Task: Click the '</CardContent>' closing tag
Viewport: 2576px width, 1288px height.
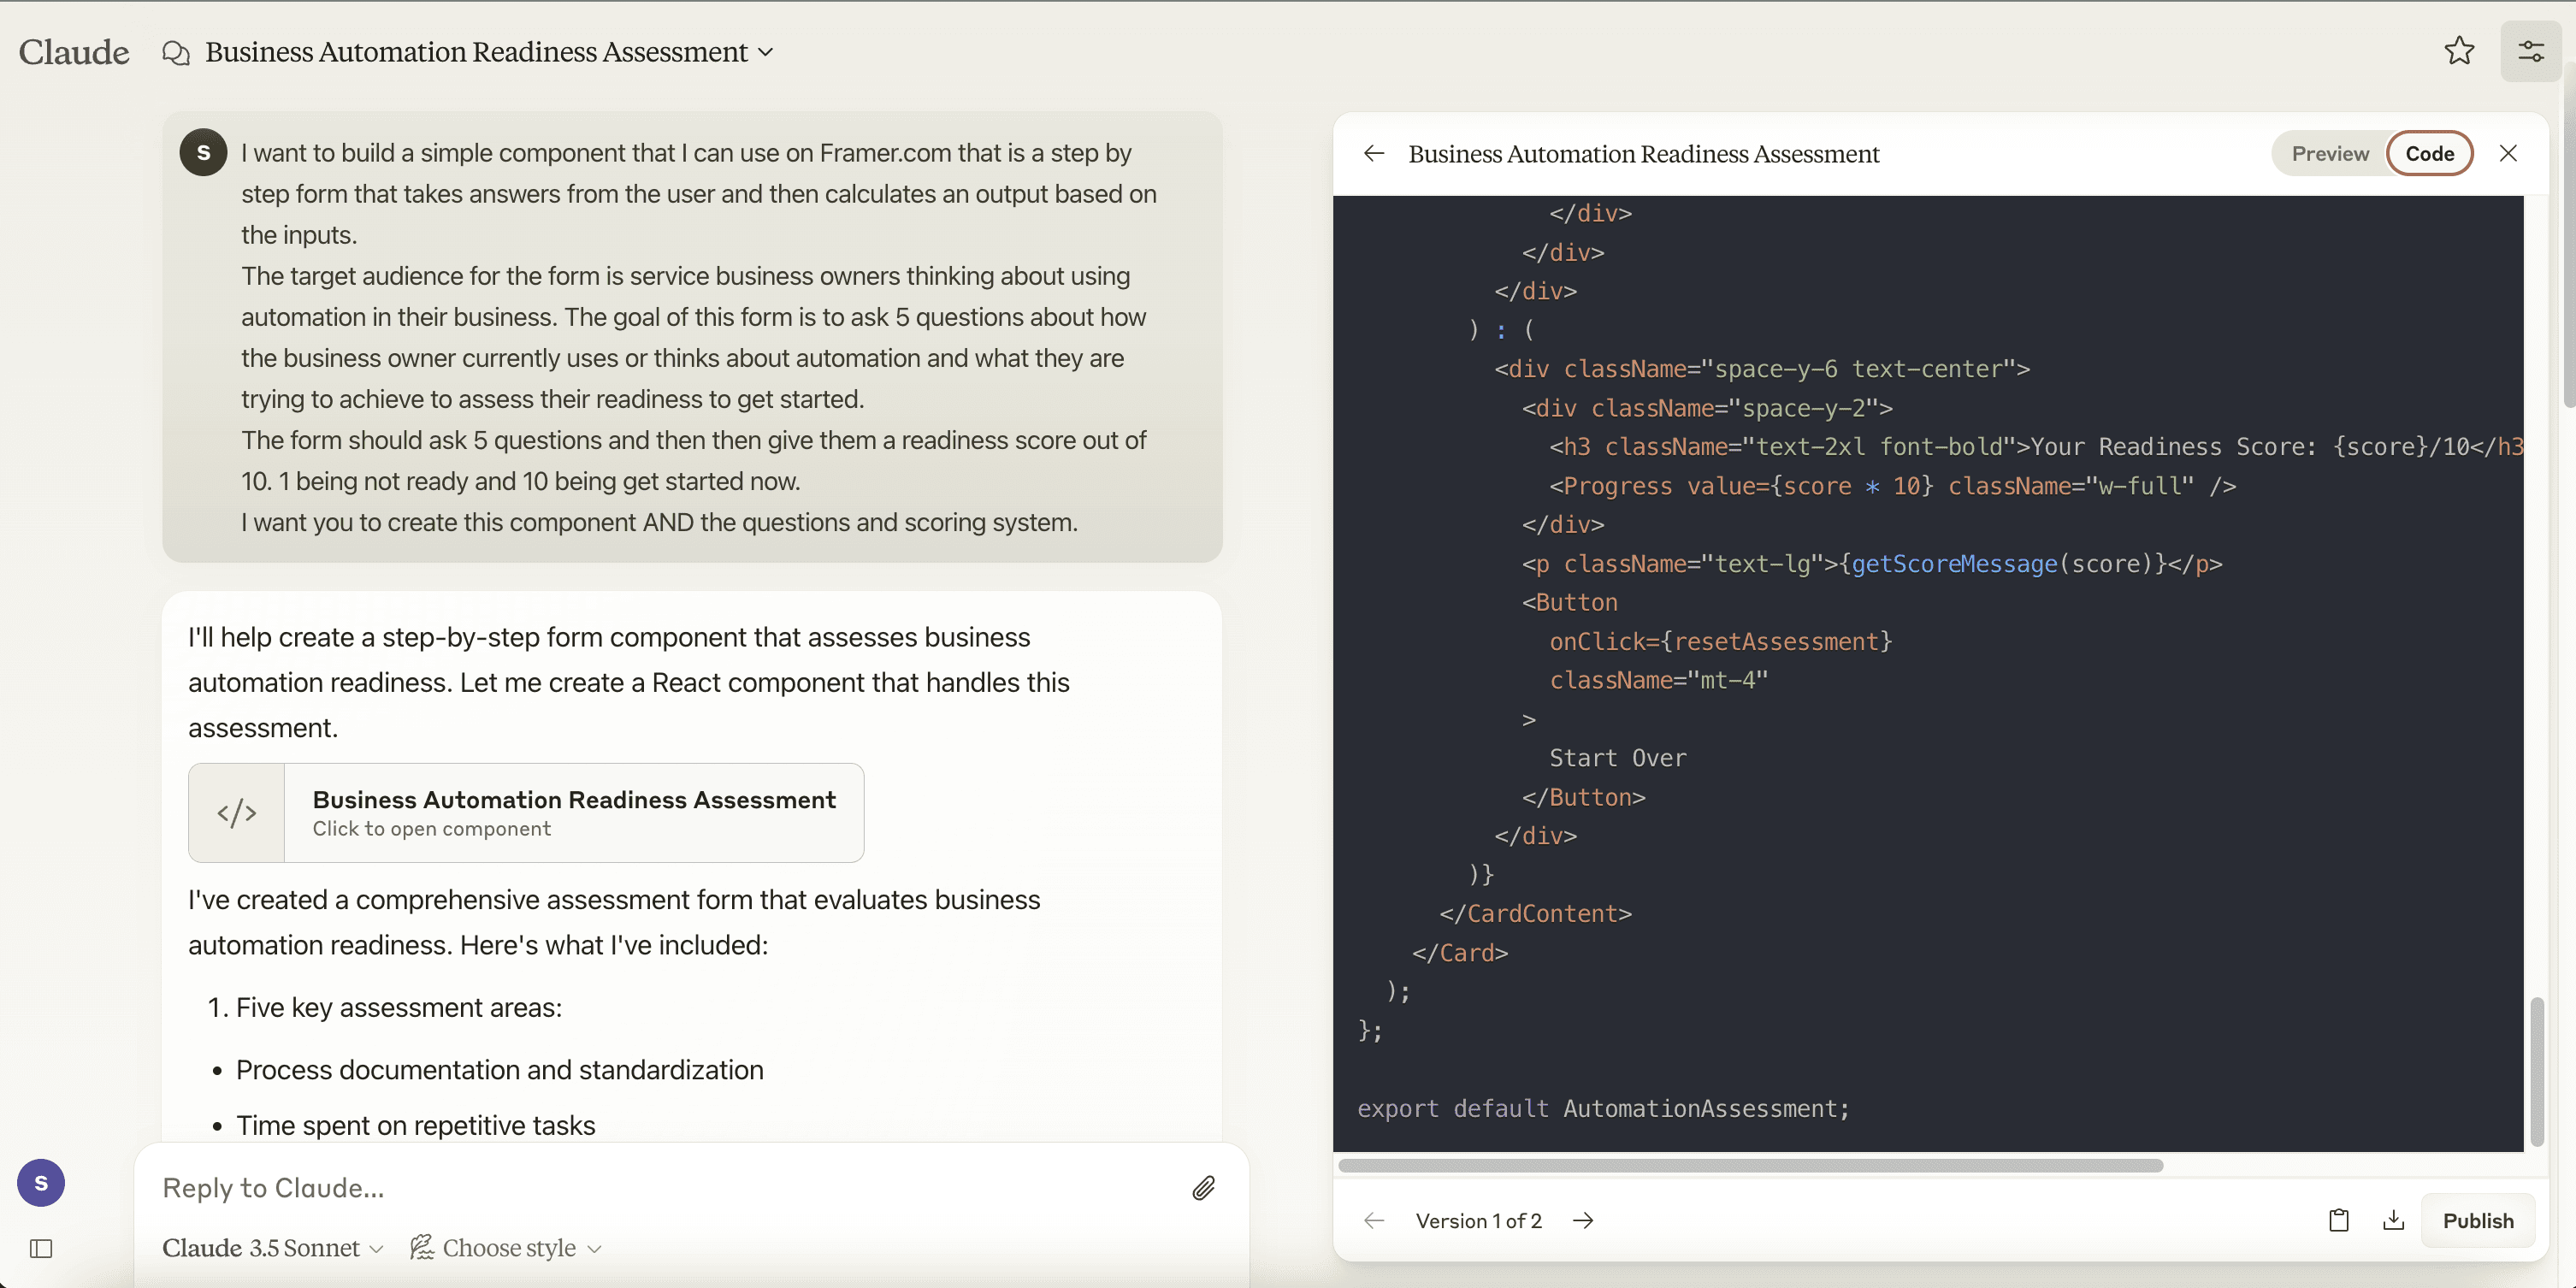Action: point(1535,913)
